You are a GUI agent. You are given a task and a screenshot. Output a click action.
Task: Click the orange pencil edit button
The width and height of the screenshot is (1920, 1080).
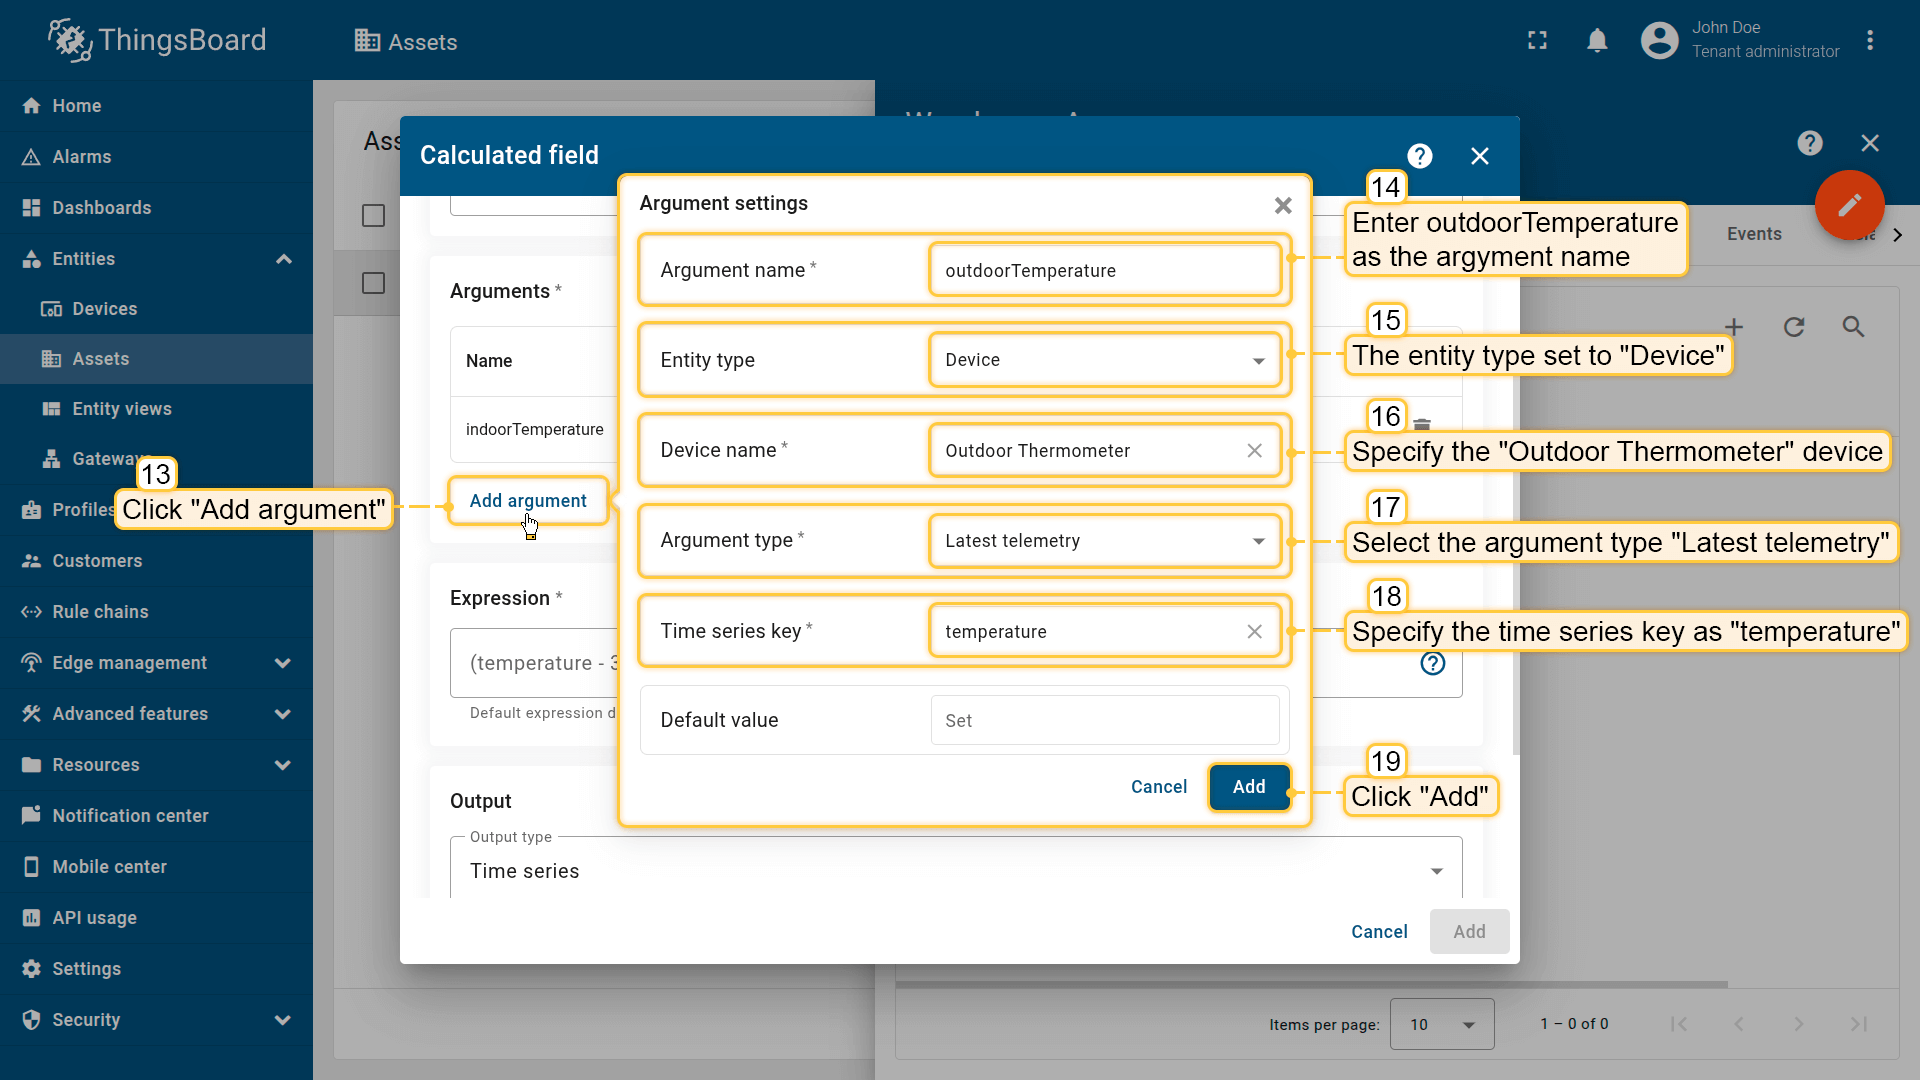click(x=1849, y=205)
